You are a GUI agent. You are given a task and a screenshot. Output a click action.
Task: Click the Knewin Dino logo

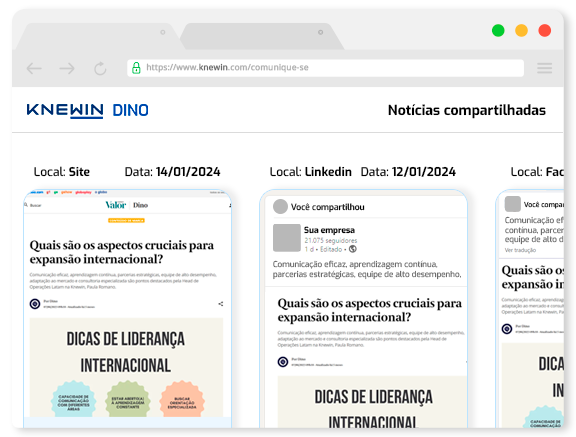pos(88,110)
